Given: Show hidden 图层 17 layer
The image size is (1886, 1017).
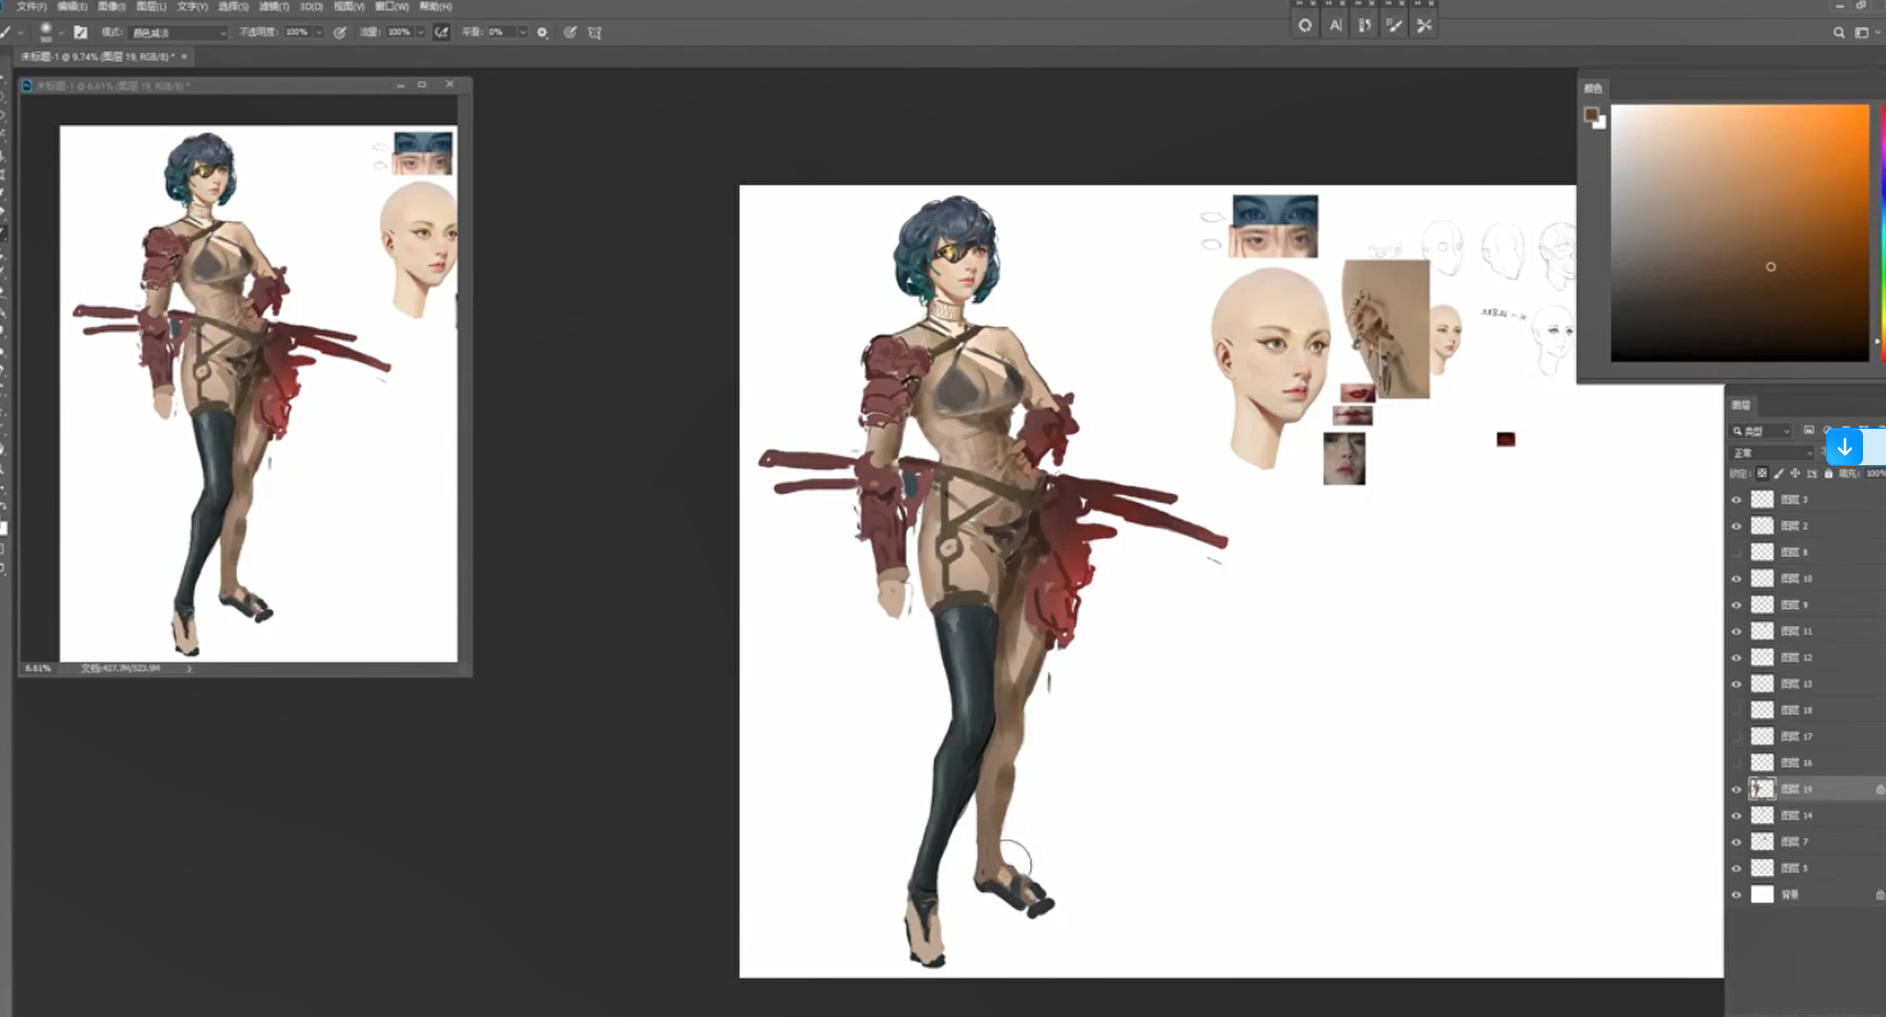Looking at the screenshot, I should [1736, 736].
